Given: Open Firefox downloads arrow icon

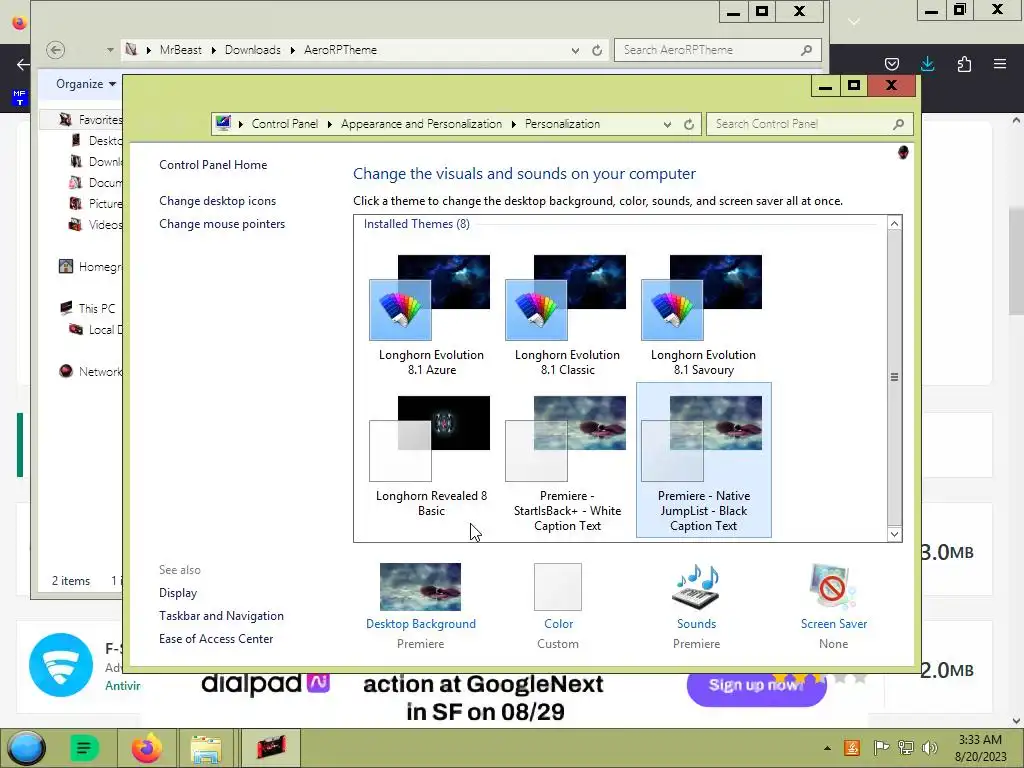Looking at the screenshot, I should click(927, 63).
